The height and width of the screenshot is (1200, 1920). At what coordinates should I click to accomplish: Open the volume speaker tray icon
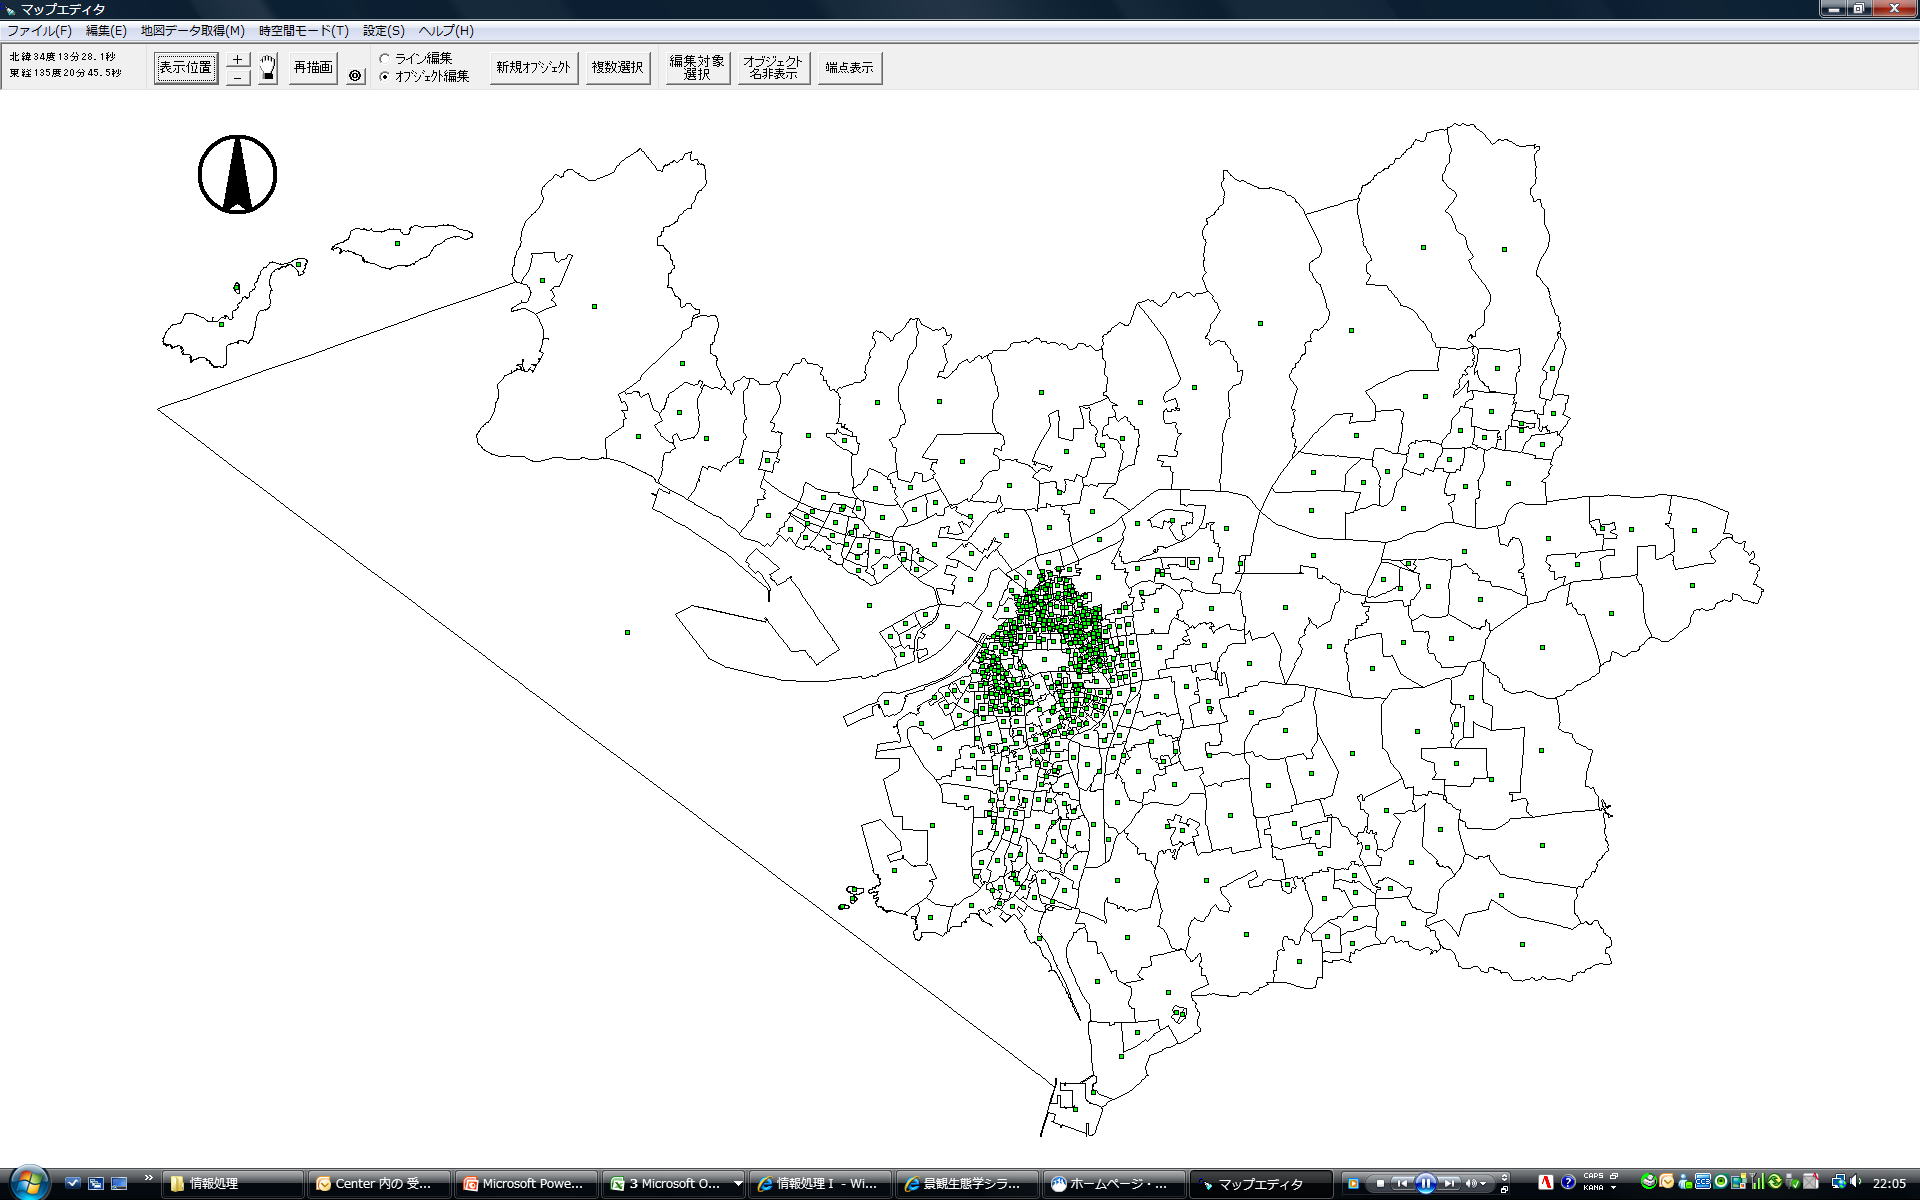pos(1856,1182)
